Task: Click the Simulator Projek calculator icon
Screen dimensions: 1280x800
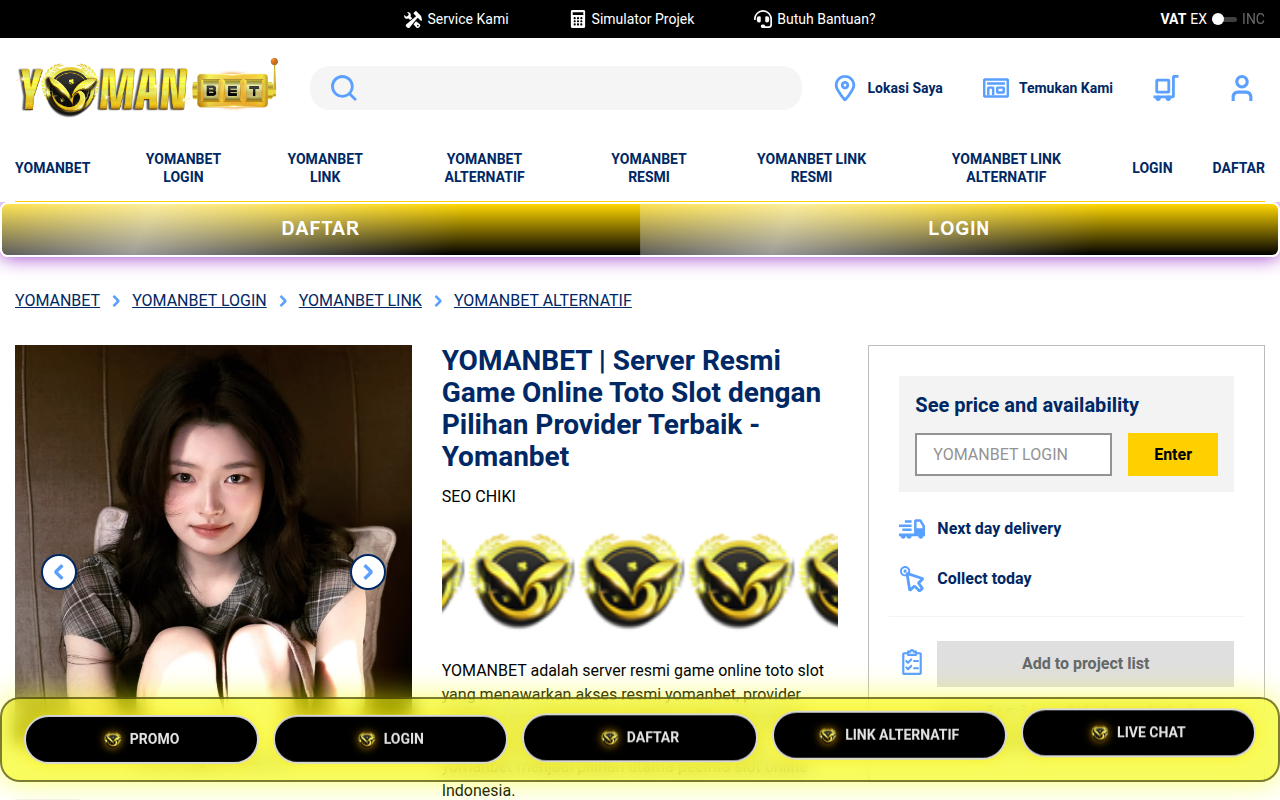Action: [x=578, y=19]
